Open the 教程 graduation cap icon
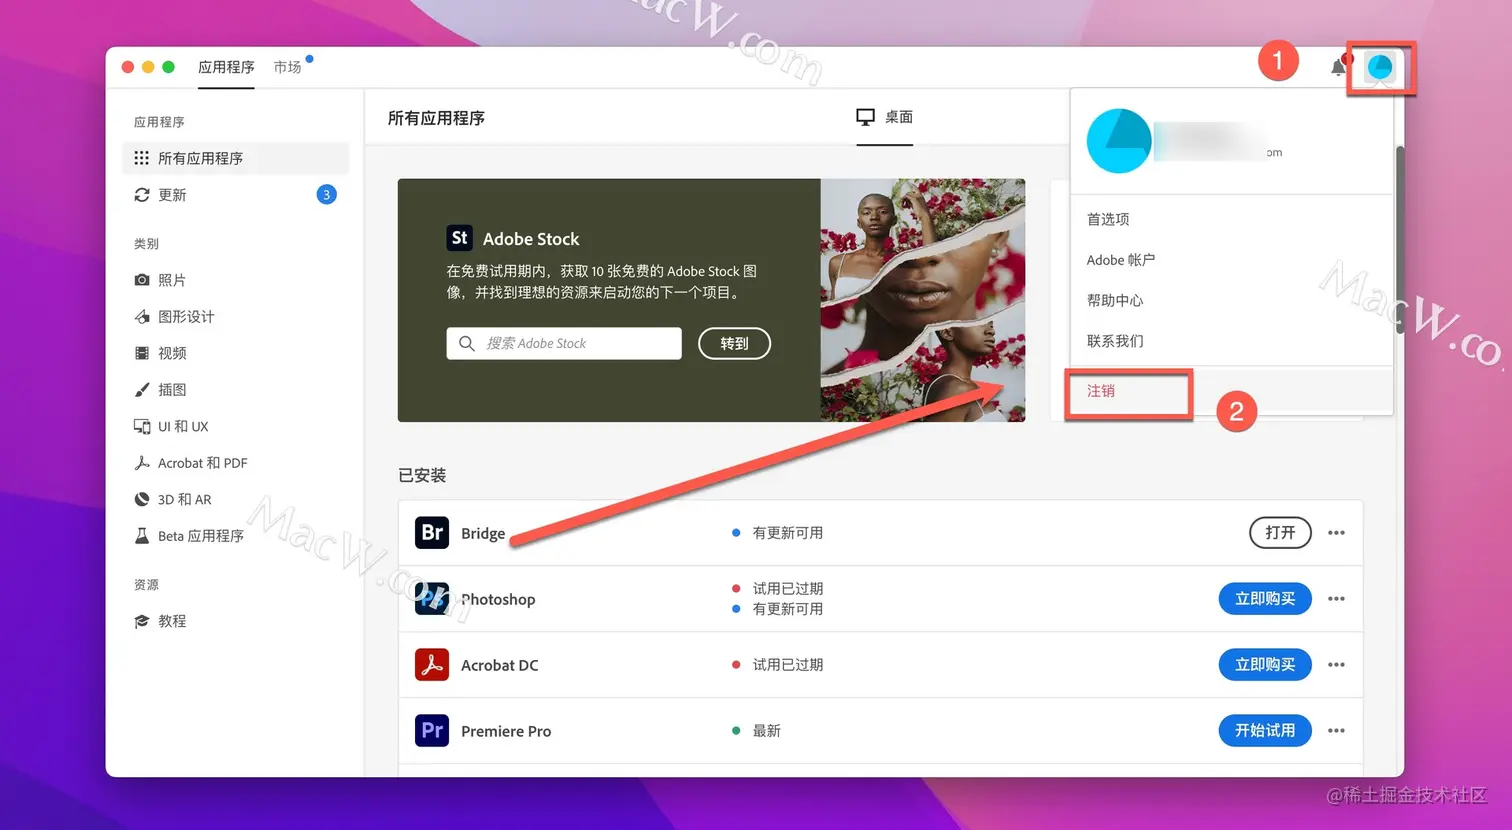 coord(142,621)
